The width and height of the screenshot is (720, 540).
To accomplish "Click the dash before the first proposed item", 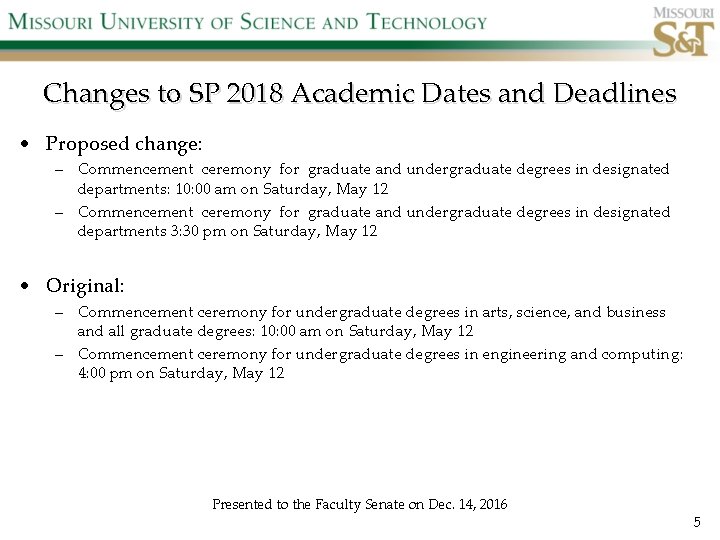I will pos(60,171).
